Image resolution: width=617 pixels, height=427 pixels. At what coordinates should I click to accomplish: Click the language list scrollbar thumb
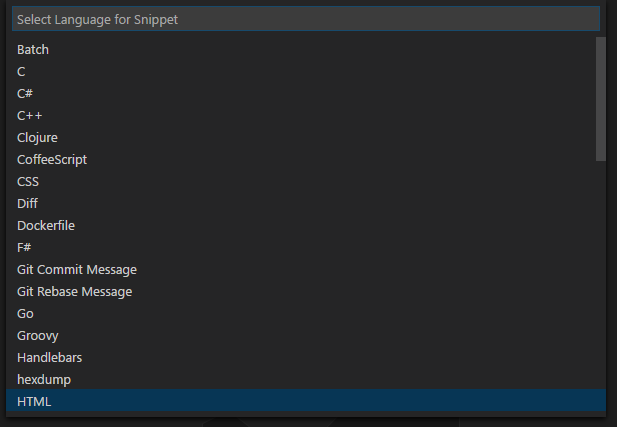tap(600, 99)
